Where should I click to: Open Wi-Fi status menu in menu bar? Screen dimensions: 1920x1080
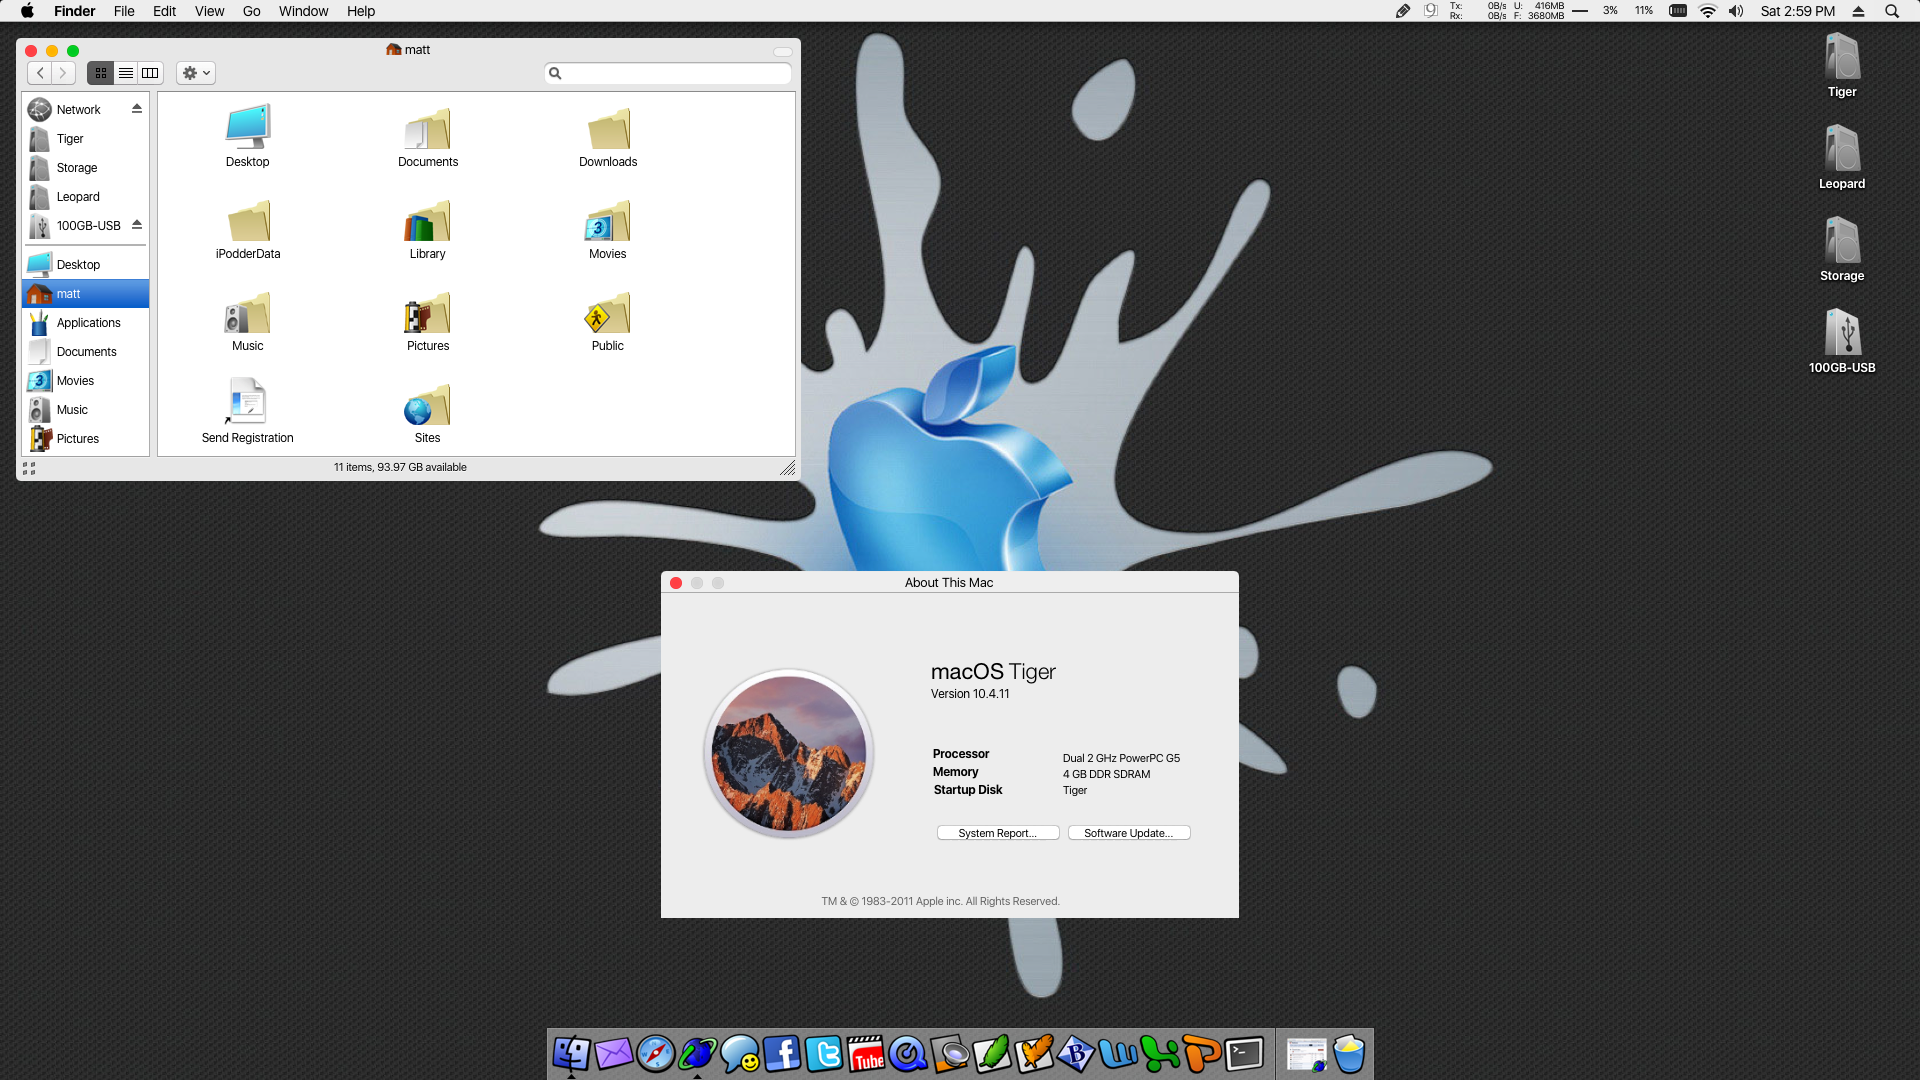pyautogui.click(x=1708, y=11)
